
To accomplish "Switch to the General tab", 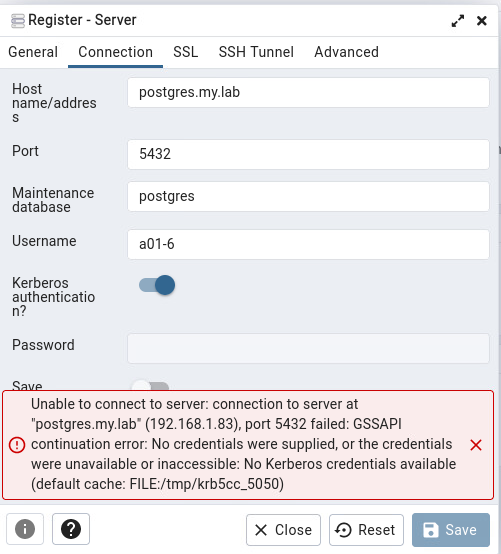I will (33, 52).
